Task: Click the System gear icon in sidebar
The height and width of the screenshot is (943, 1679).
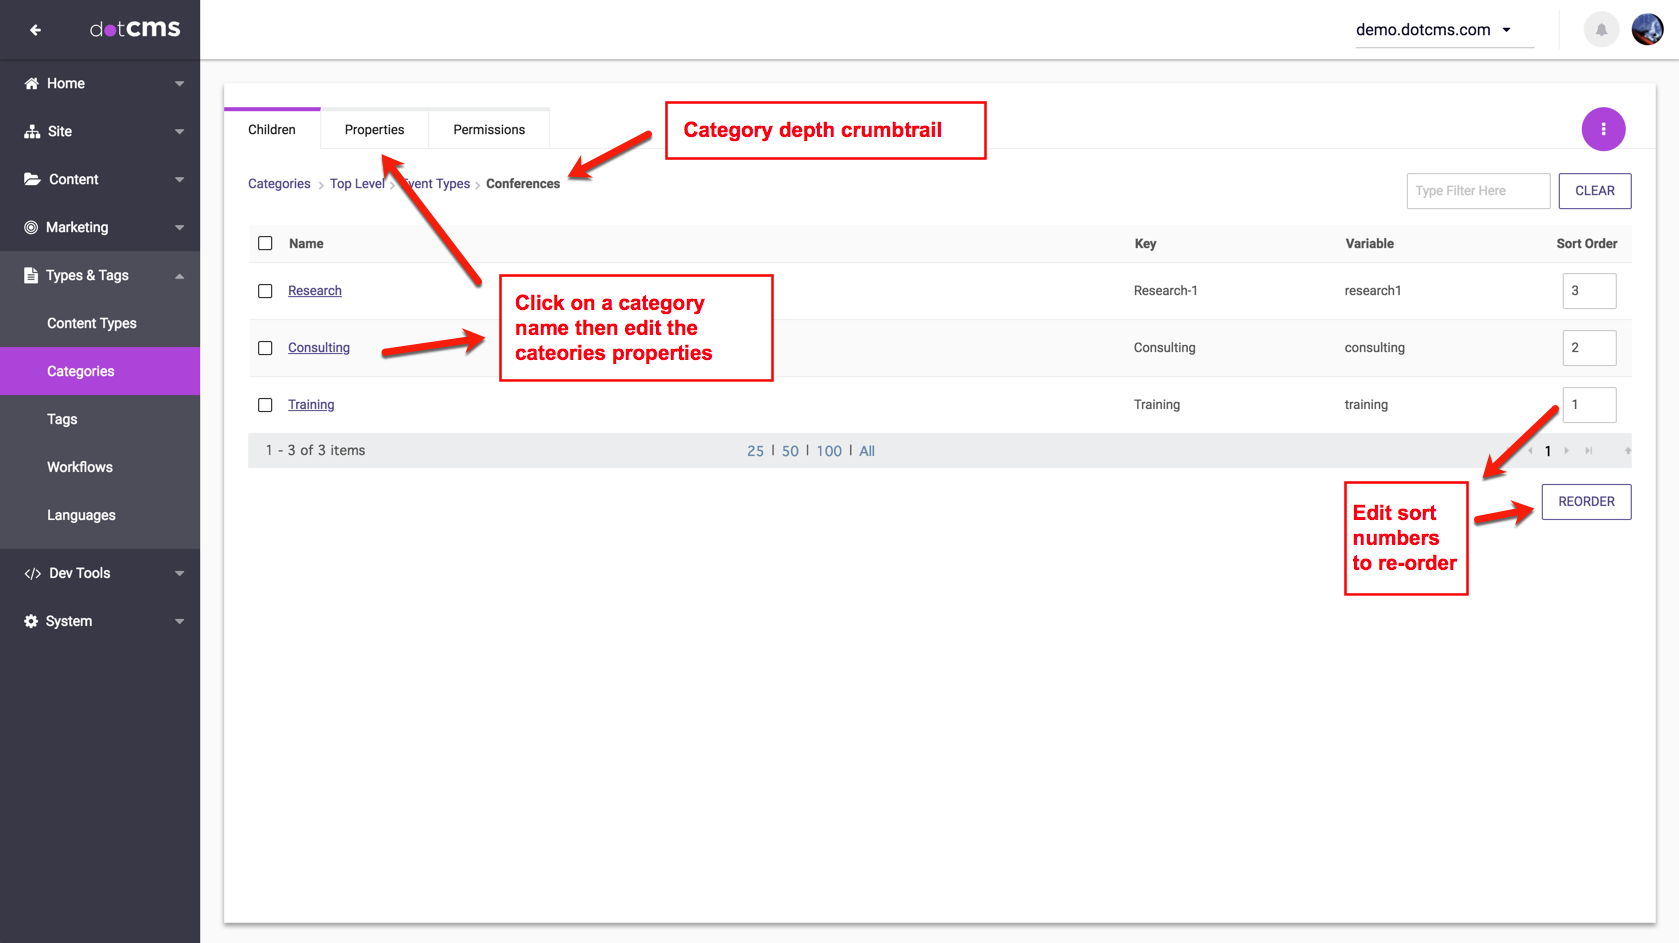Action: coord(31,622)
